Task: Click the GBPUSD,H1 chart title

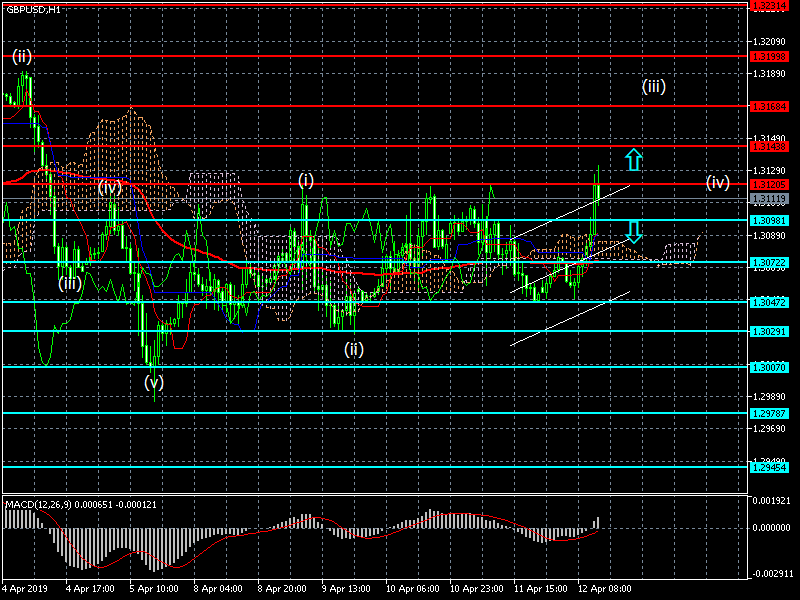Action: click(x=32, y=9)
